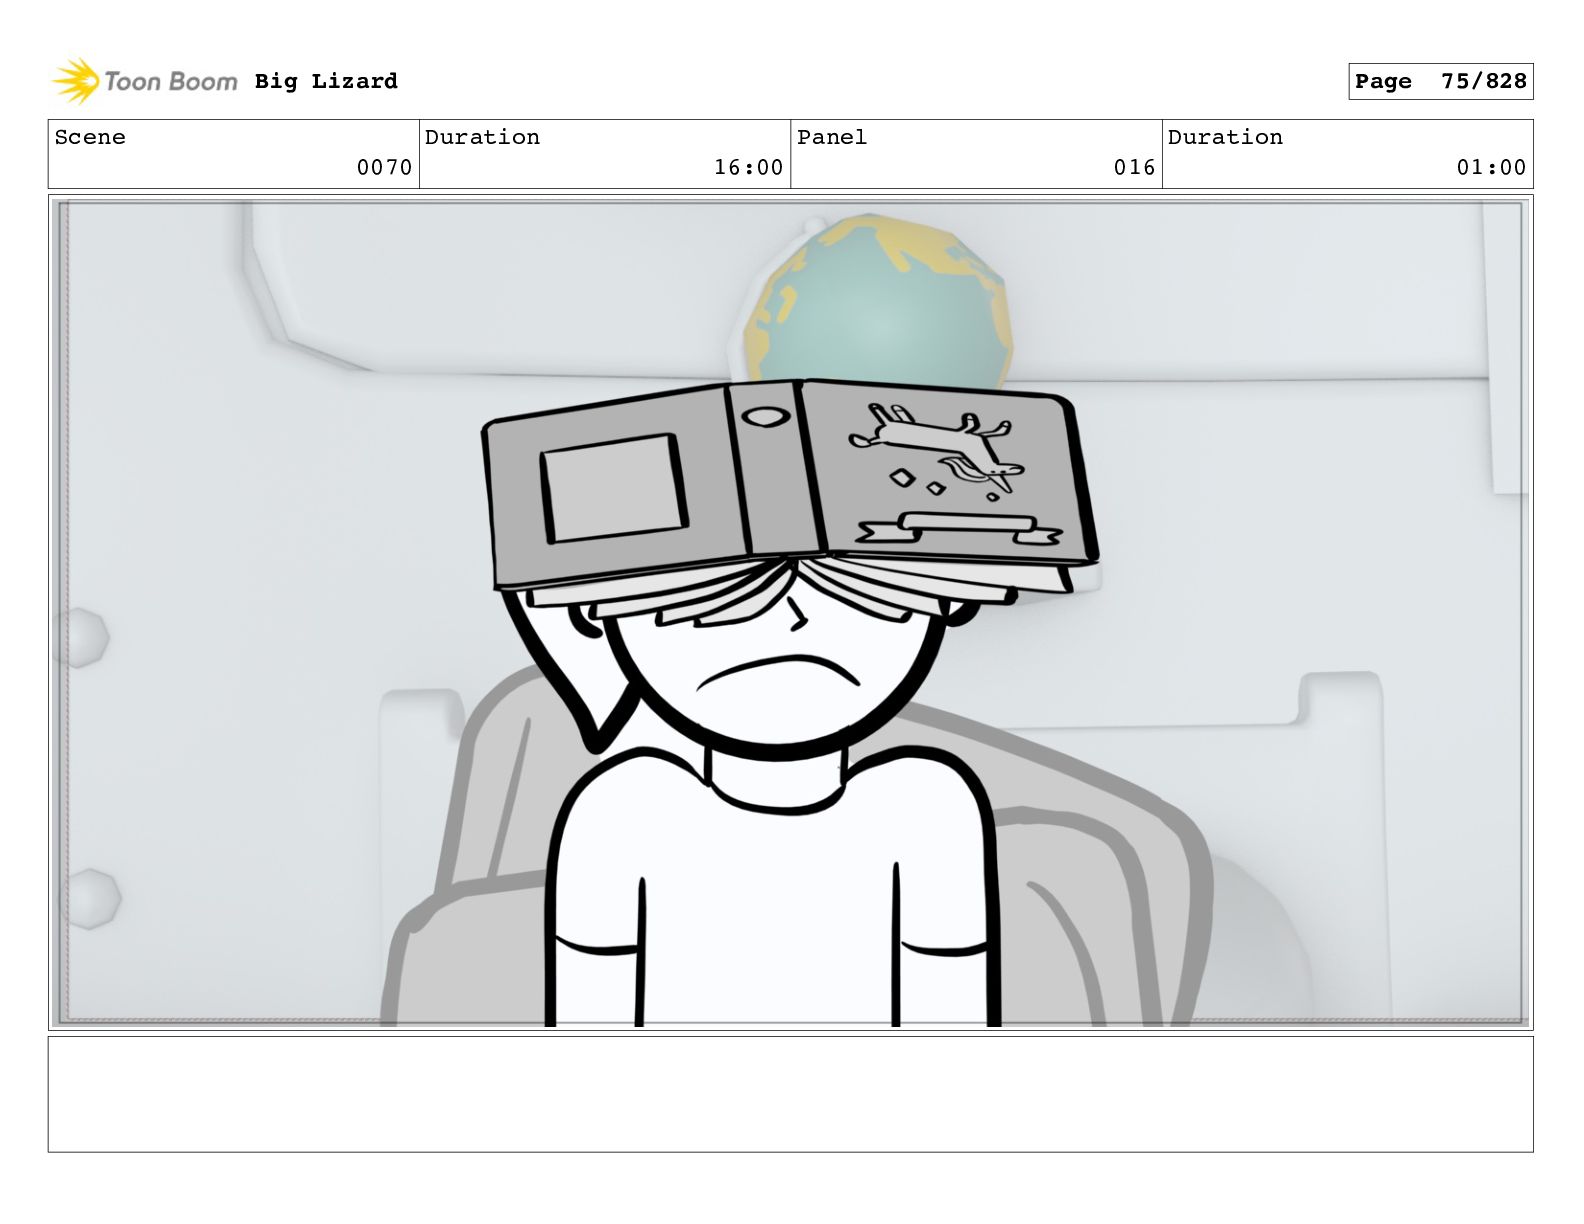This screenshot has height=1224, width=1584.
Task: Click the storyboard panel image
Action: click(x=791, y=613)
